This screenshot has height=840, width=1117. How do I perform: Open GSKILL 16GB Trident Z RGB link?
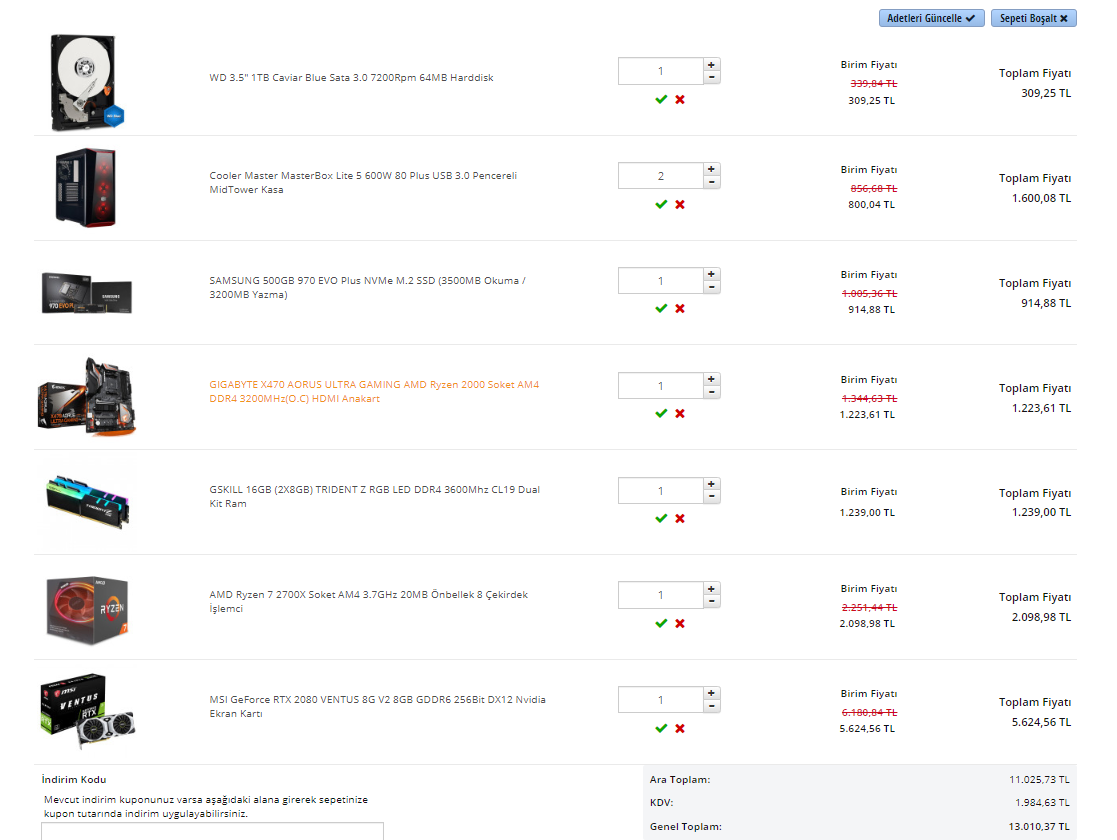[375, 496]
